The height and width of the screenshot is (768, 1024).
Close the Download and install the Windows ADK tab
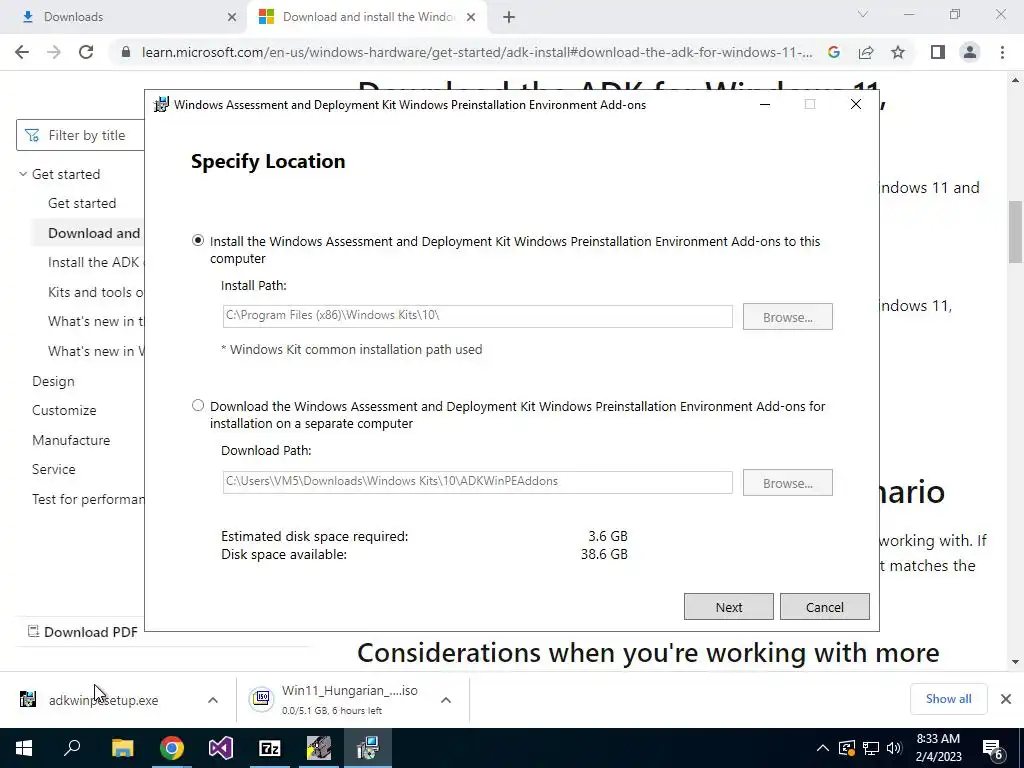tap(471, 17)
